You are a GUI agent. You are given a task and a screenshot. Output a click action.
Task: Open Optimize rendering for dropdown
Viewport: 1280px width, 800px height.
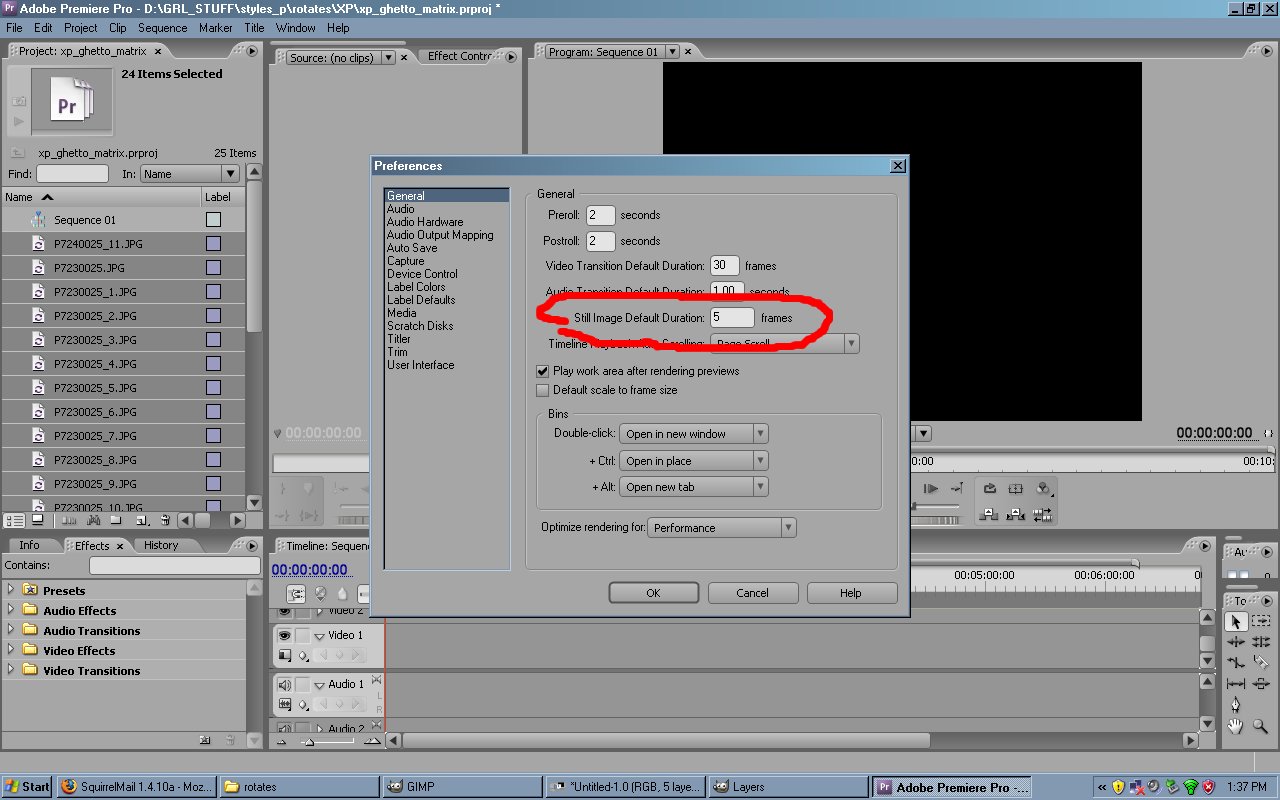(x=722, y=528)
